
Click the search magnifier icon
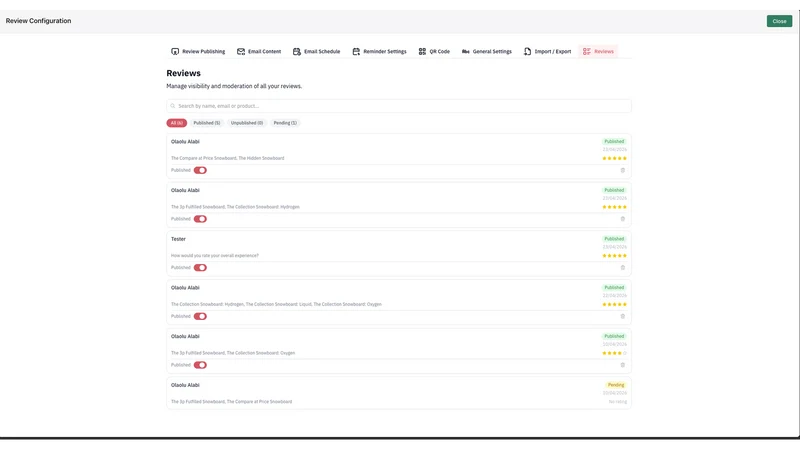173,106
